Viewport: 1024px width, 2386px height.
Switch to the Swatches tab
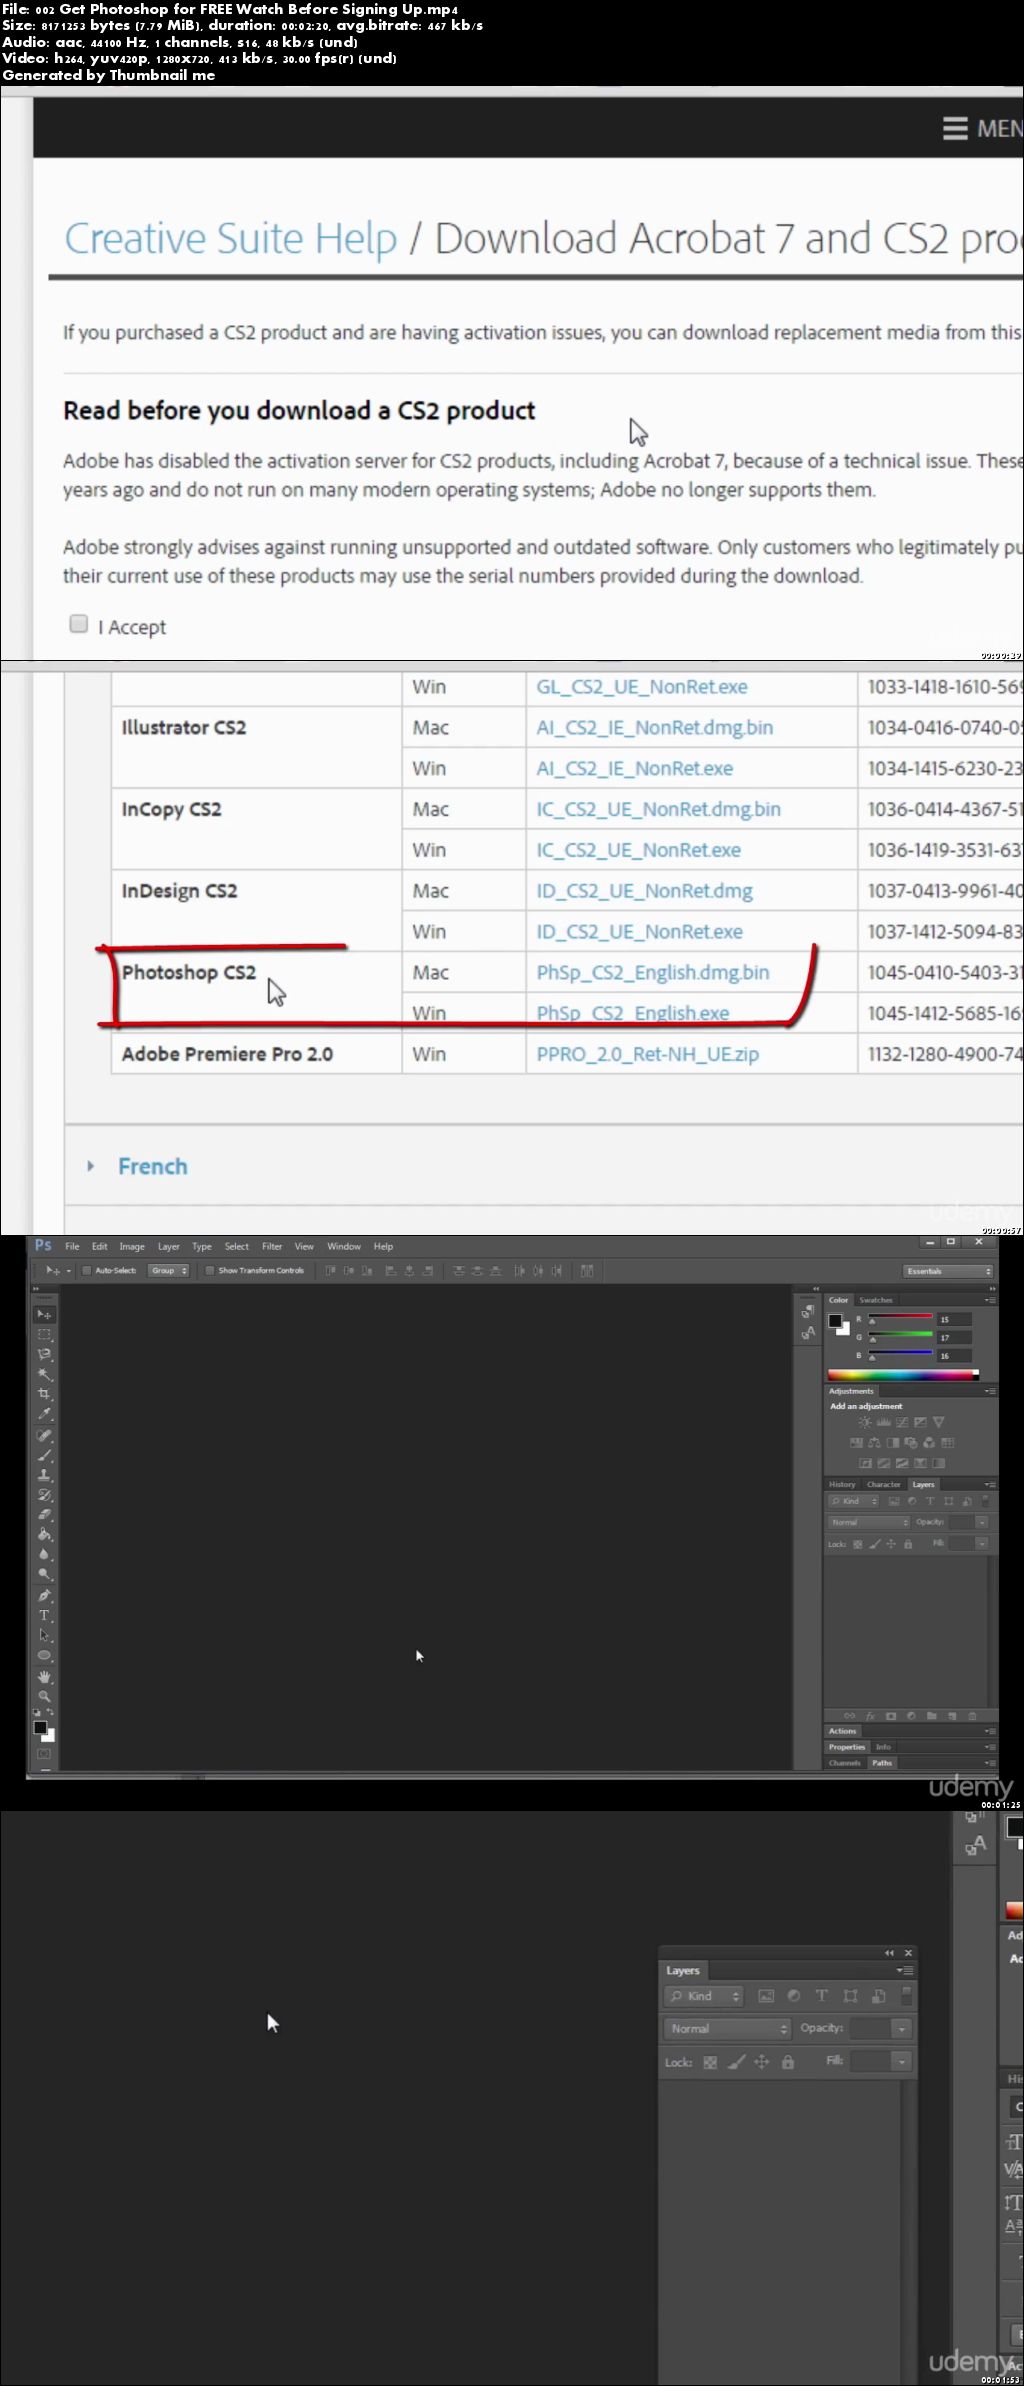pos(875,1300)
